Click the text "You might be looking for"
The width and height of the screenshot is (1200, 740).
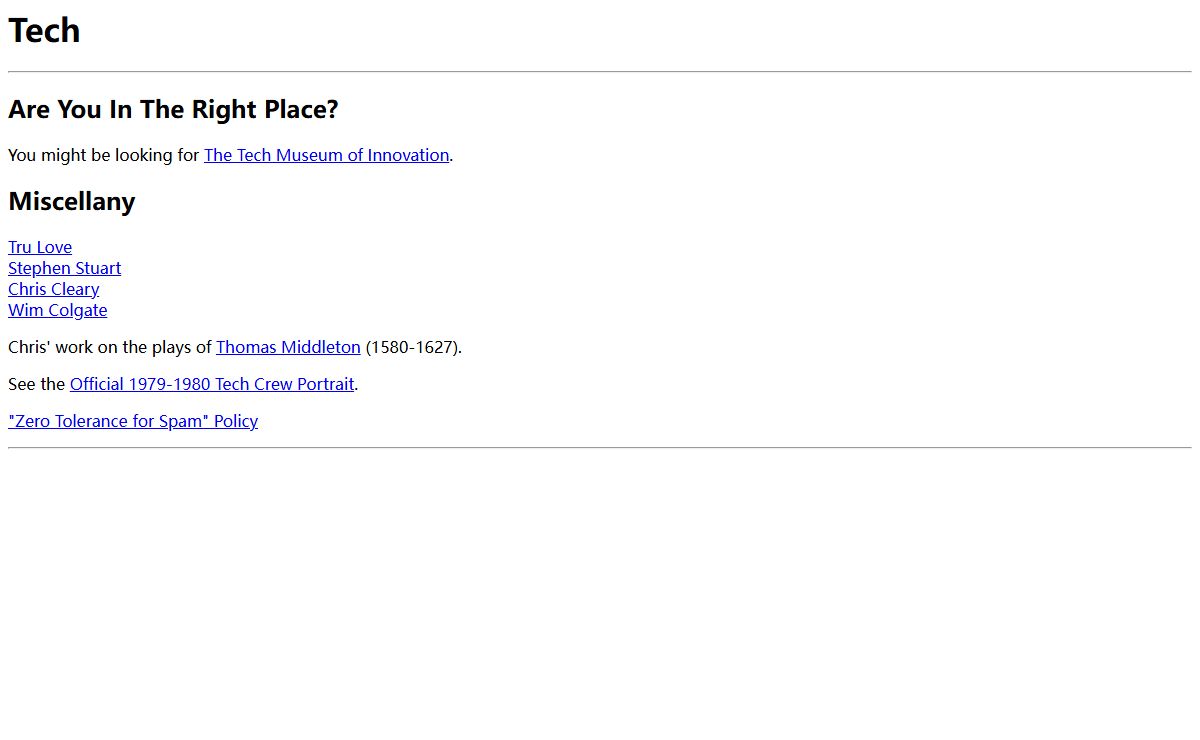104,155
